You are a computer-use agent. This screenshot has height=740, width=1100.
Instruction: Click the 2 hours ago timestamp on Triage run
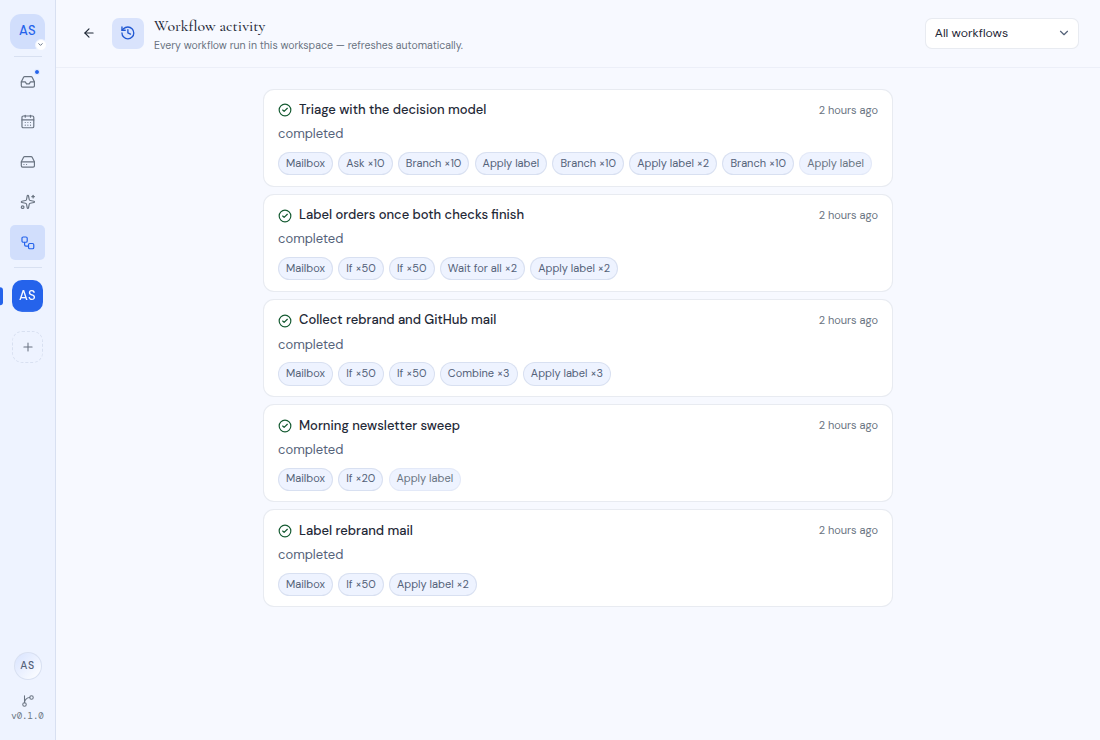[848, 110]
